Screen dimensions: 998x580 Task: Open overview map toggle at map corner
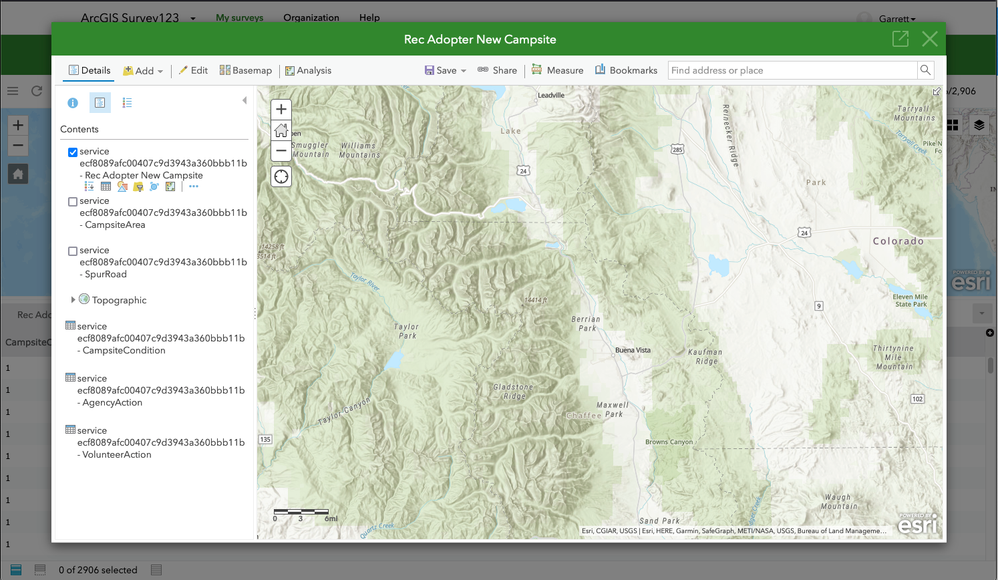(x=936, y=92)
